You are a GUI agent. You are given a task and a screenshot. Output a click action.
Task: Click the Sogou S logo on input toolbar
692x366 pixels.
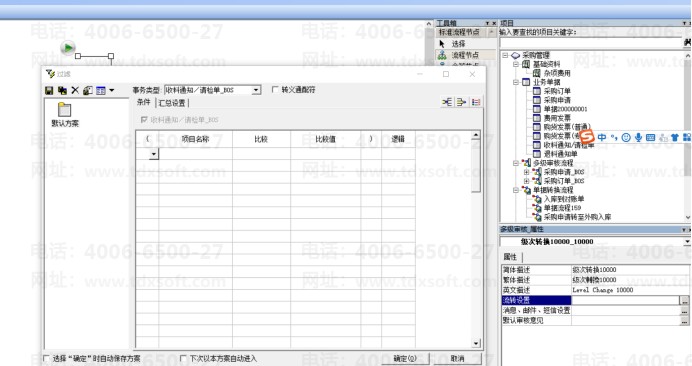[x=587, y=137]
